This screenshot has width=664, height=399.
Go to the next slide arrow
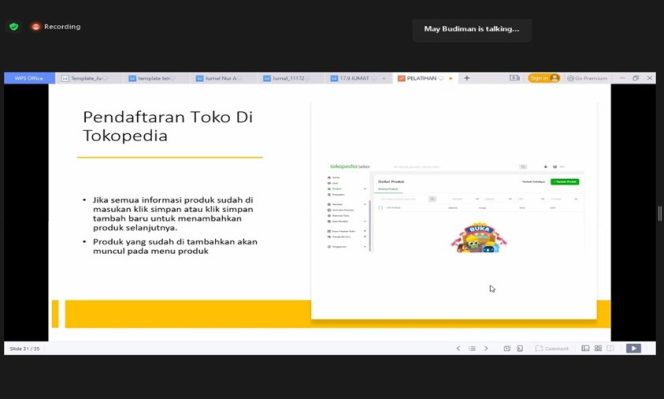486,348
